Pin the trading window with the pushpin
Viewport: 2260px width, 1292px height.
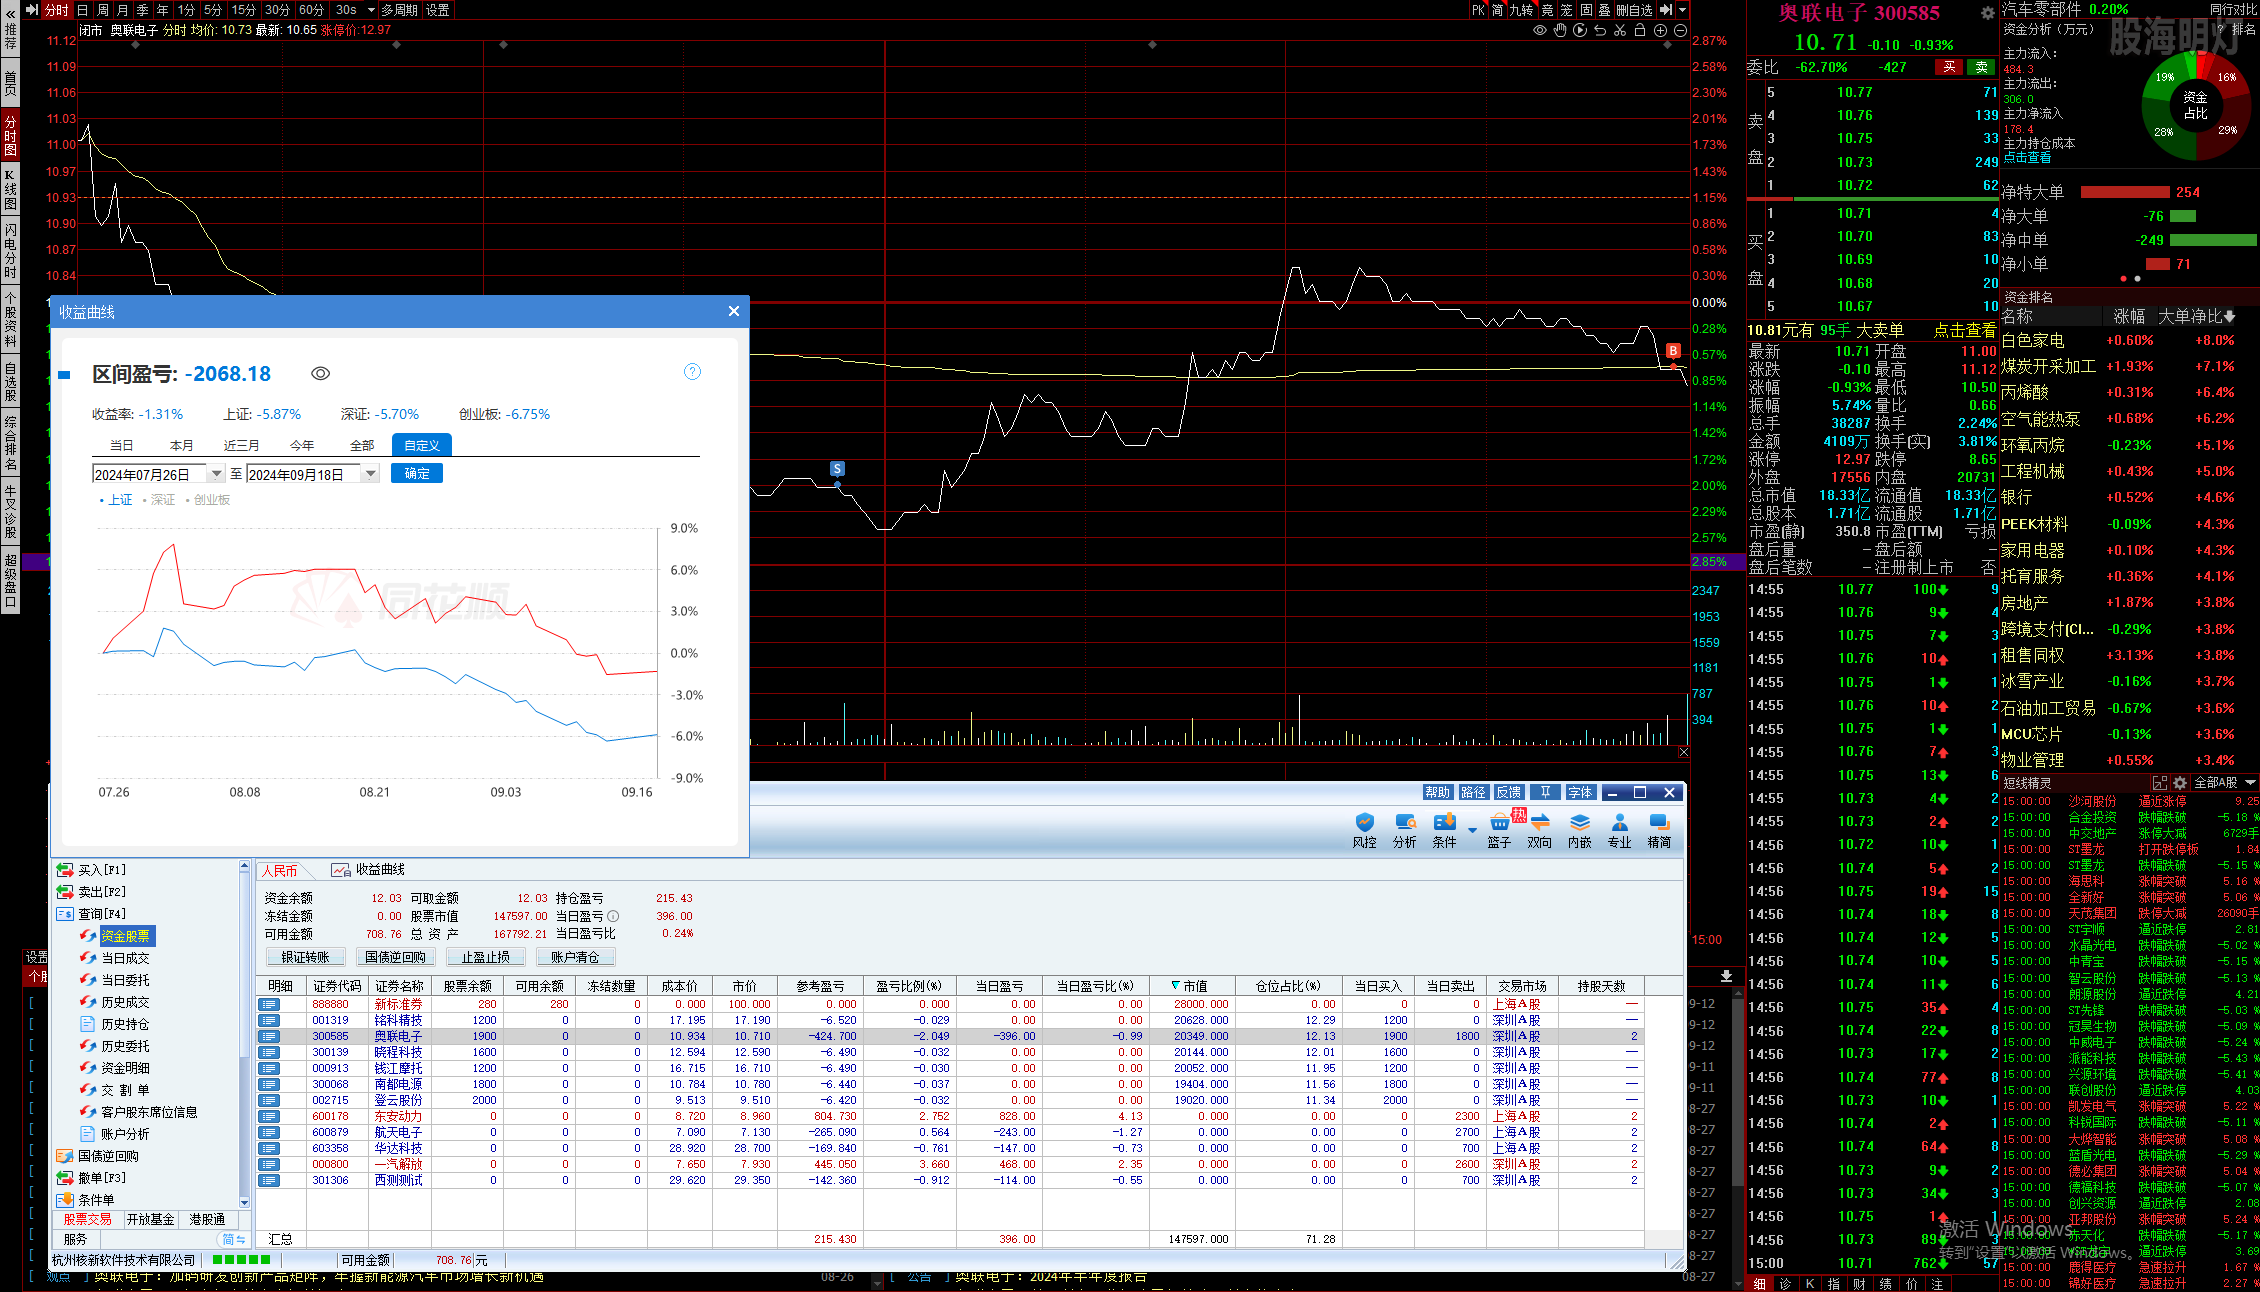coord(1545,792)
